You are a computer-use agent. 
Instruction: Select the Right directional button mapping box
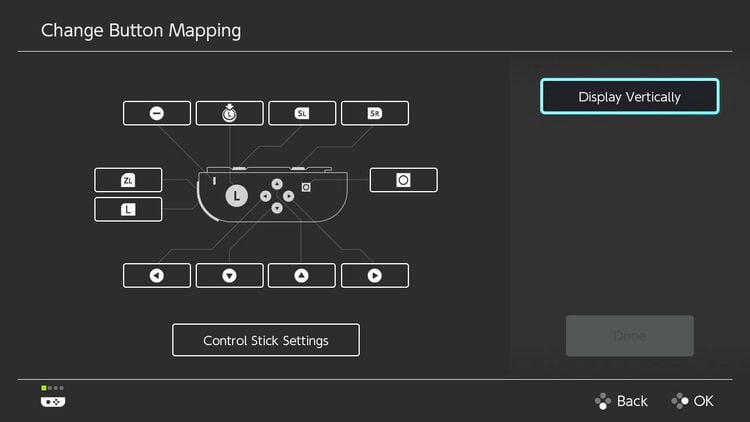[x=375, y=276]
